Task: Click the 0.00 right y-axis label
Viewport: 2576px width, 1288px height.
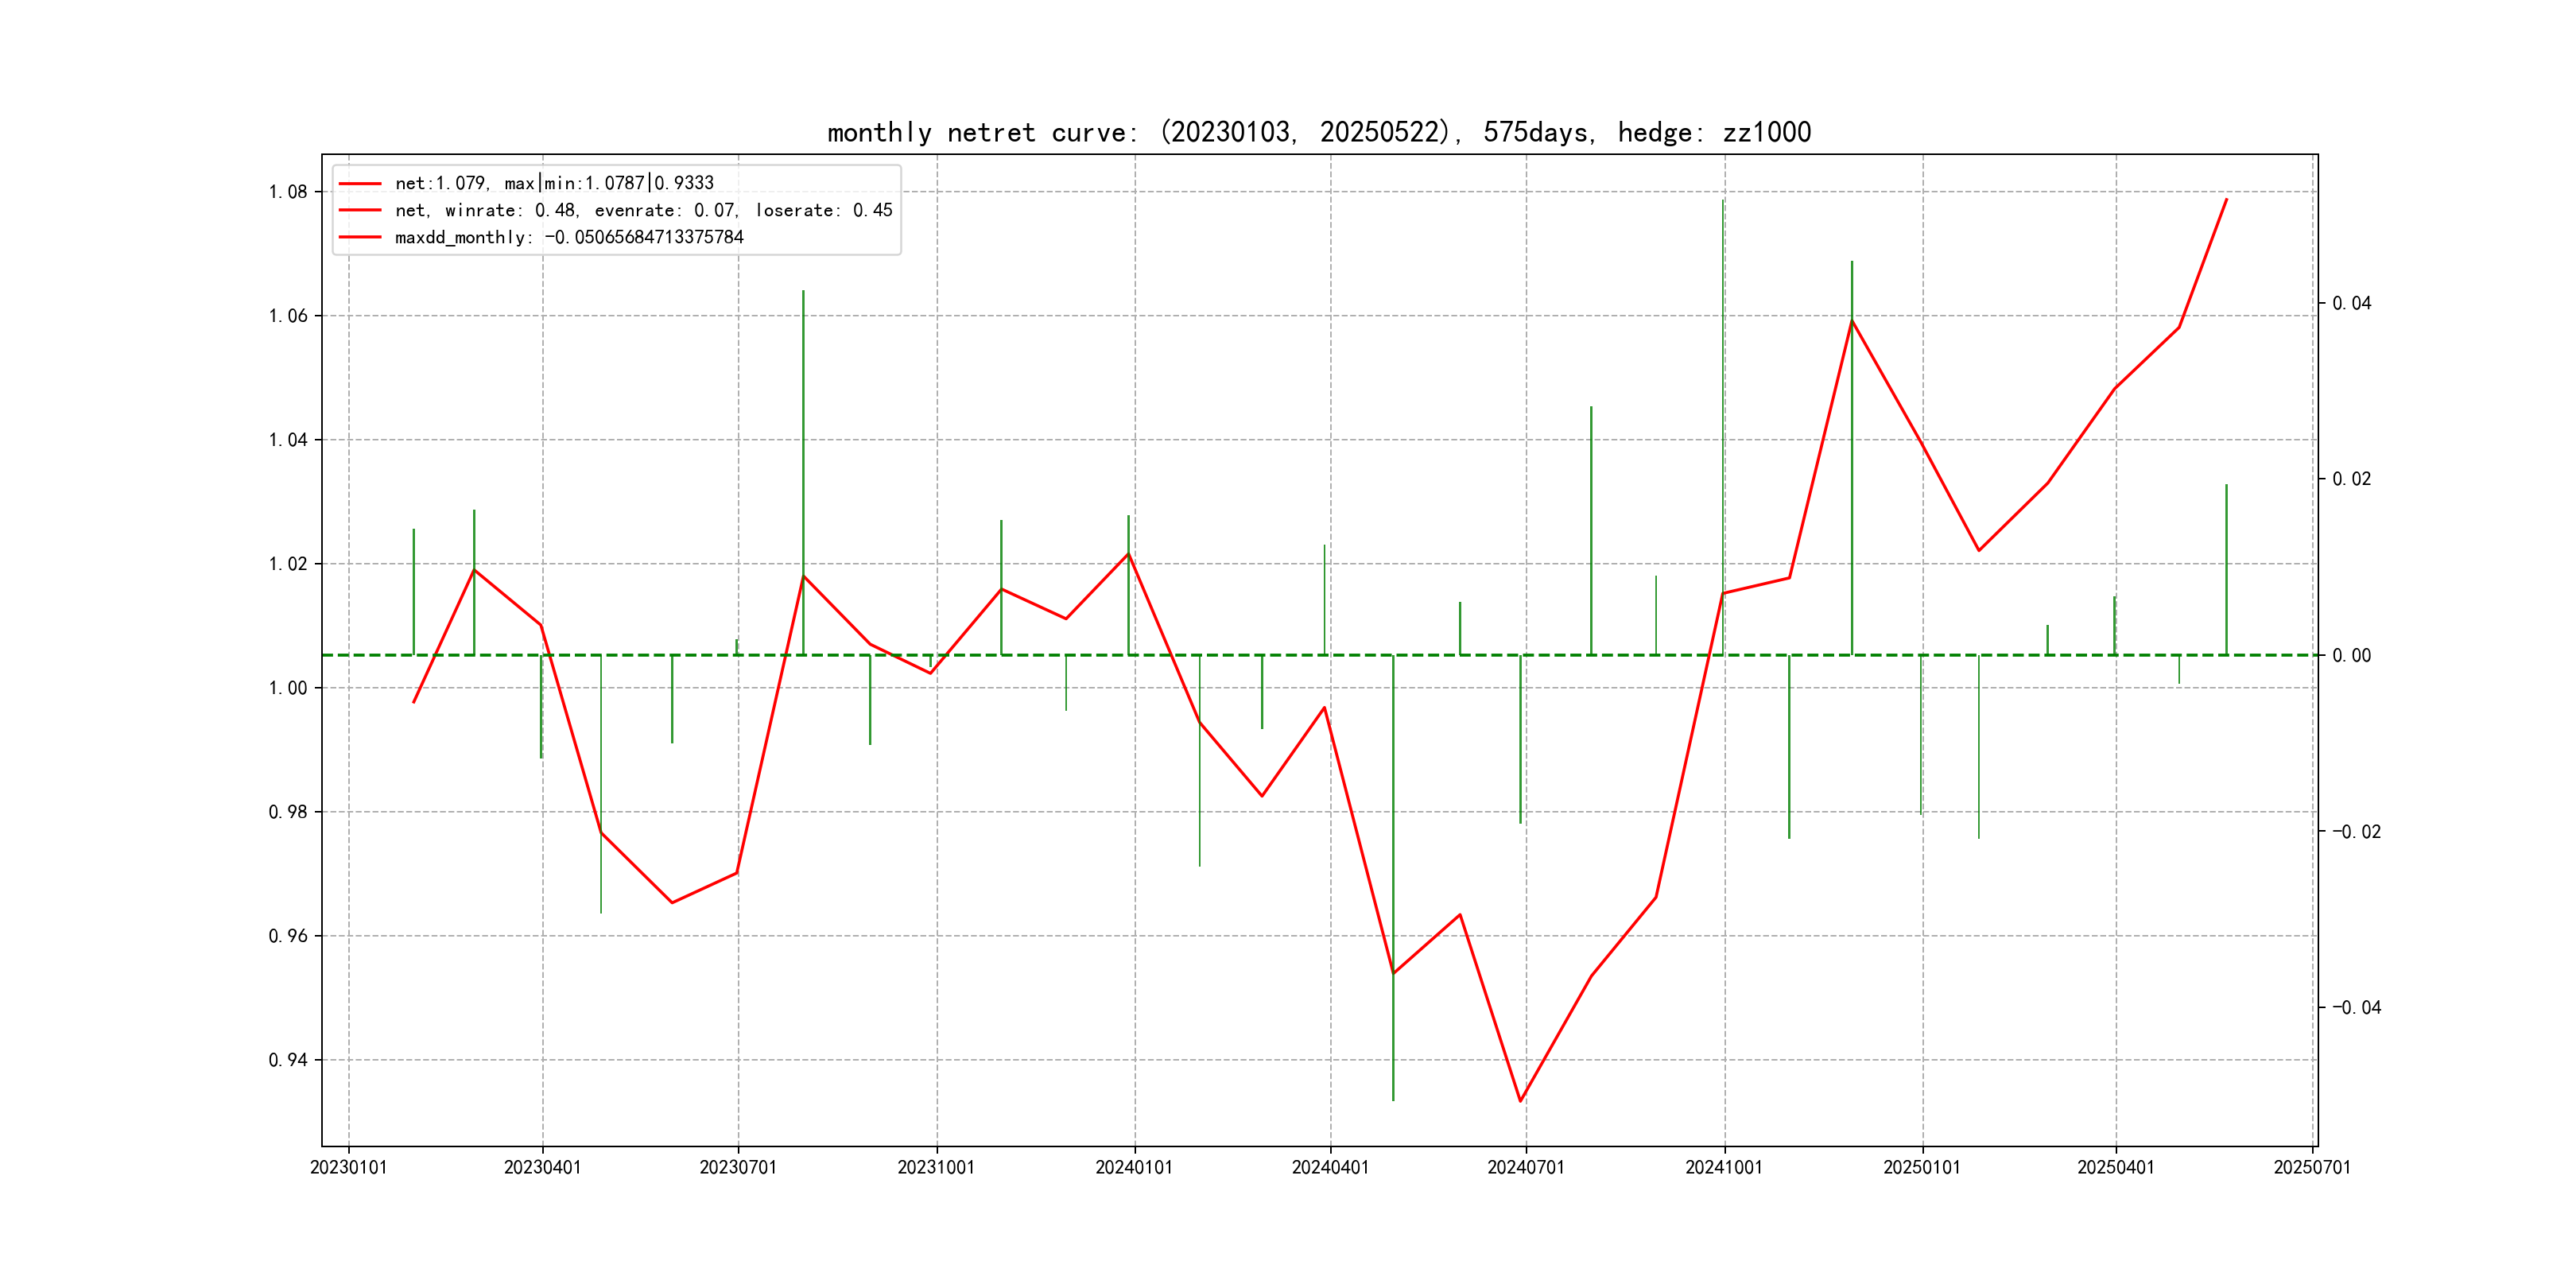Action: click(x=2351, y=655)
